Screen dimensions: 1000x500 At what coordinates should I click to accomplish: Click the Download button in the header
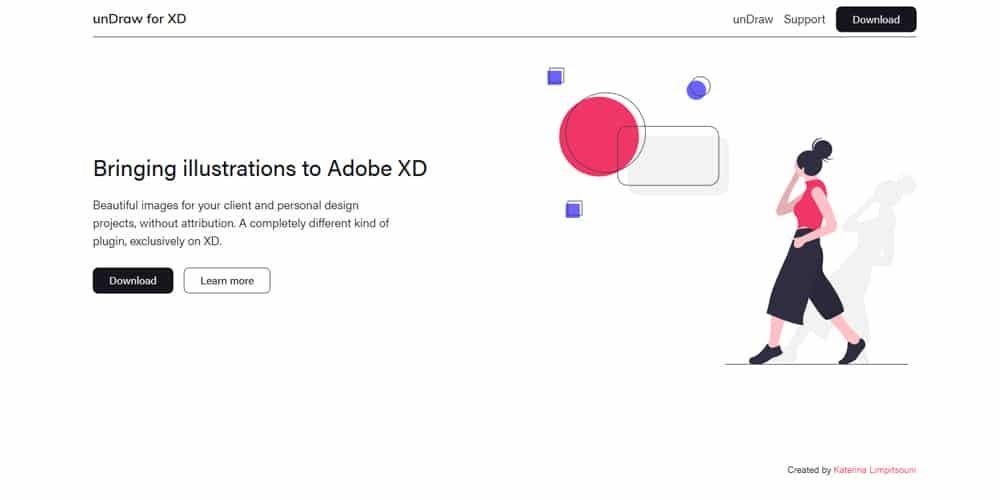pos(876,19)
